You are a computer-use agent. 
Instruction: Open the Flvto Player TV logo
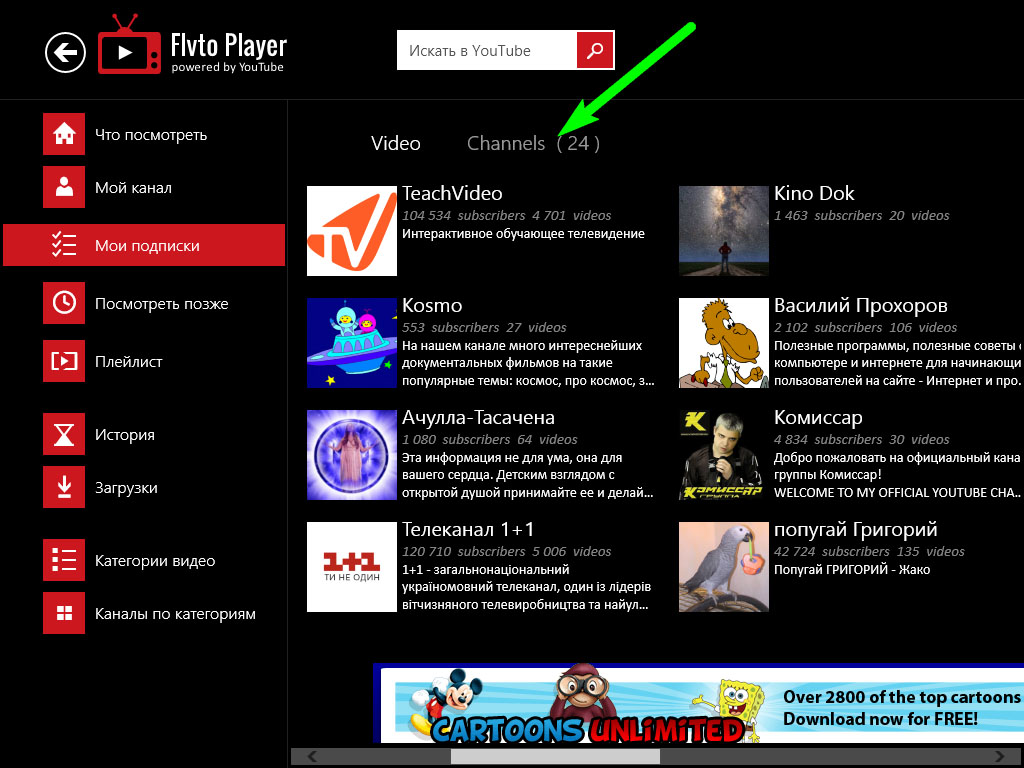click(x=129, y=44)
